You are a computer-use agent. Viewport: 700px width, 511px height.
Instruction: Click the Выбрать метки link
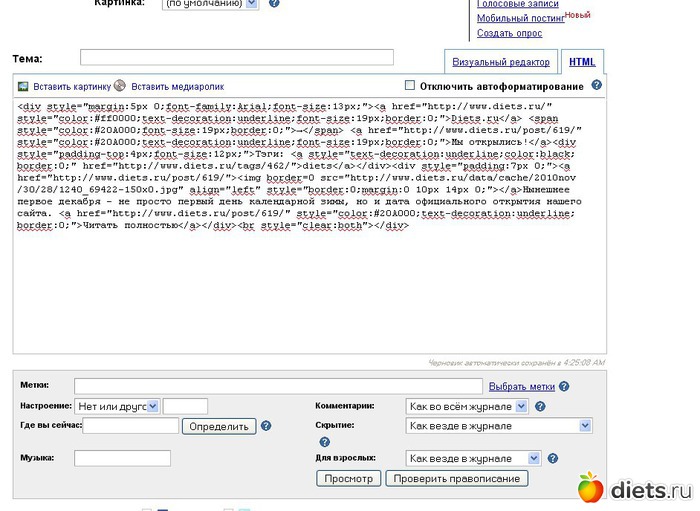(x=521, y=386)
